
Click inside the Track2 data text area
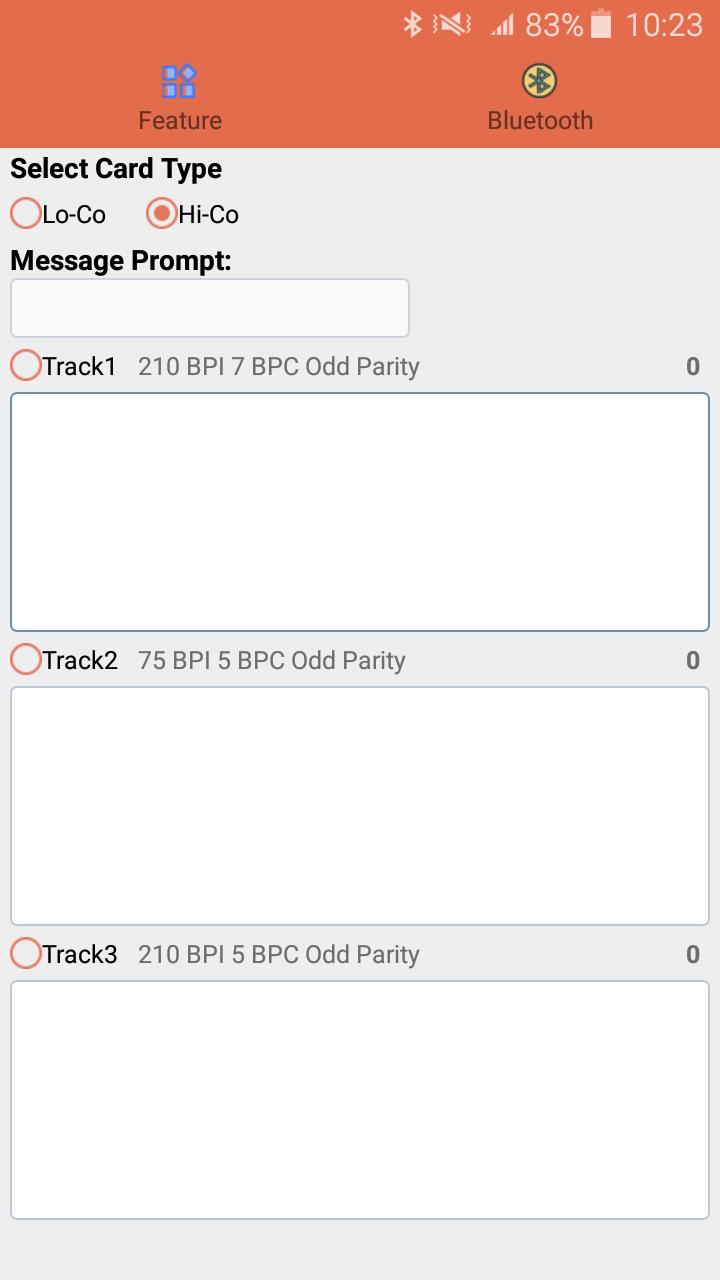pos(360,806)
